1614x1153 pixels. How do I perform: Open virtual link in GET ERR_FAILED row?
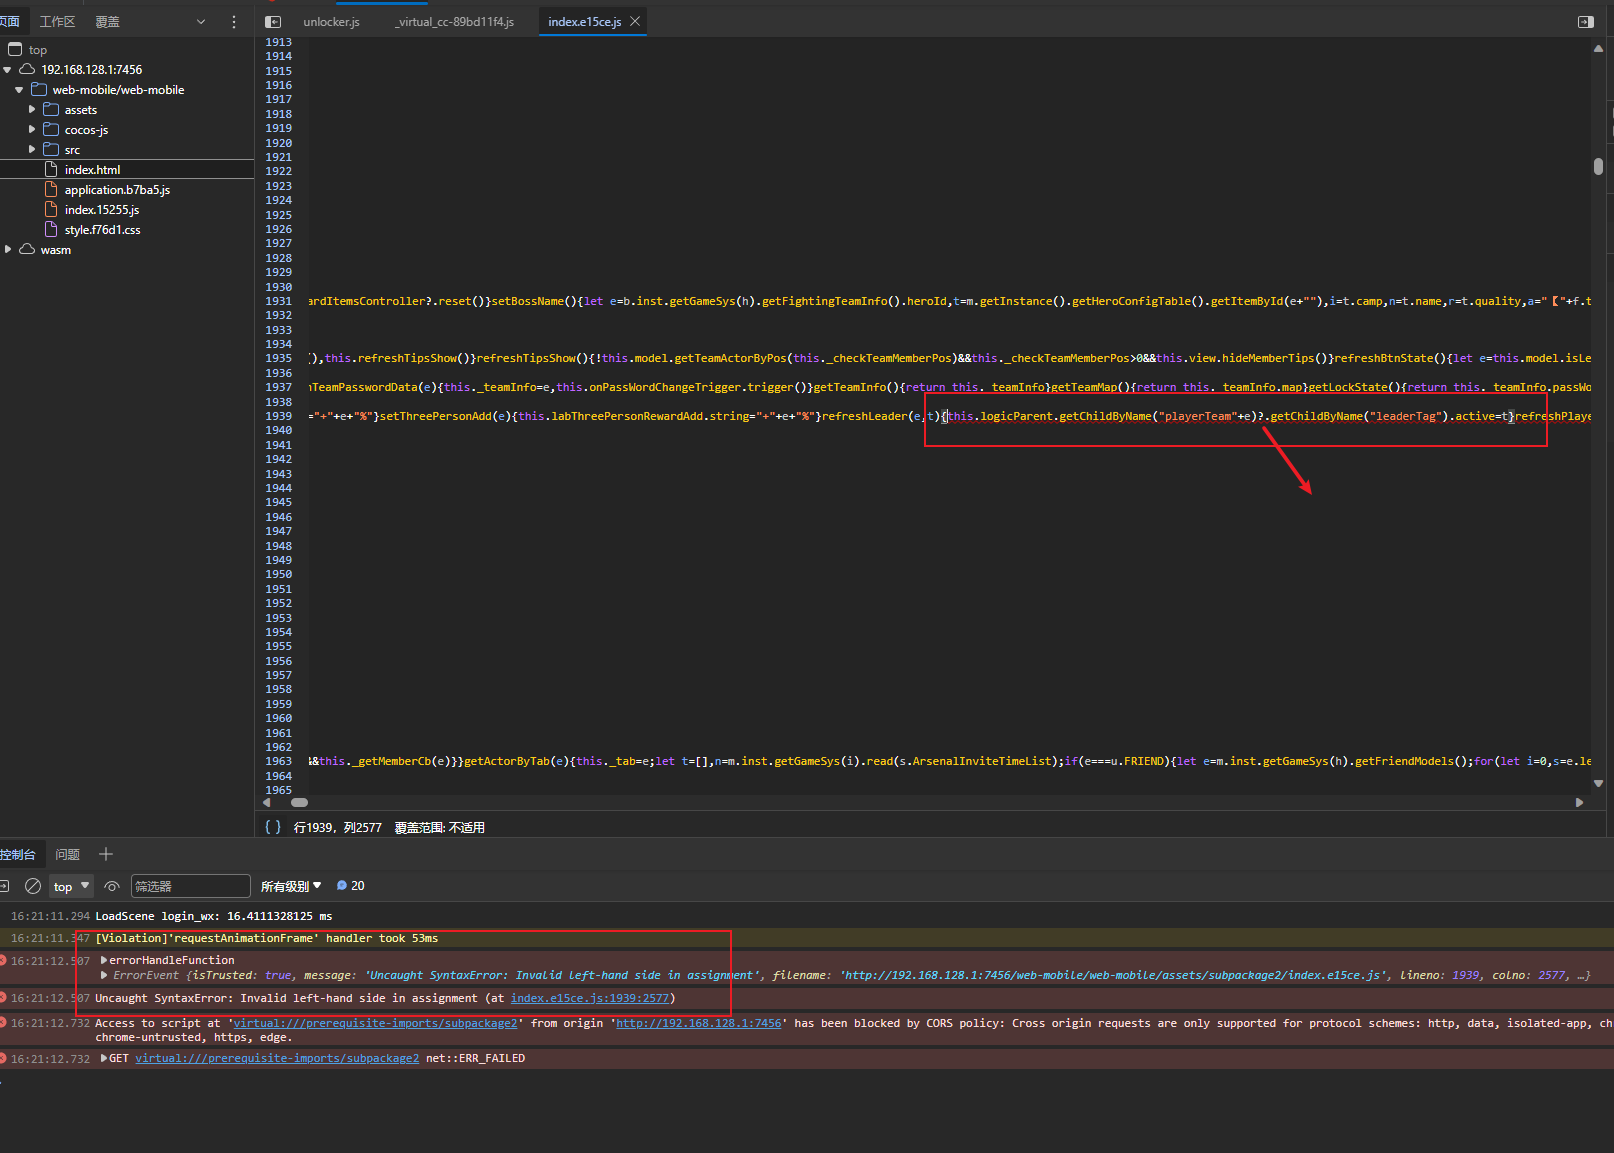point(277,1058)
